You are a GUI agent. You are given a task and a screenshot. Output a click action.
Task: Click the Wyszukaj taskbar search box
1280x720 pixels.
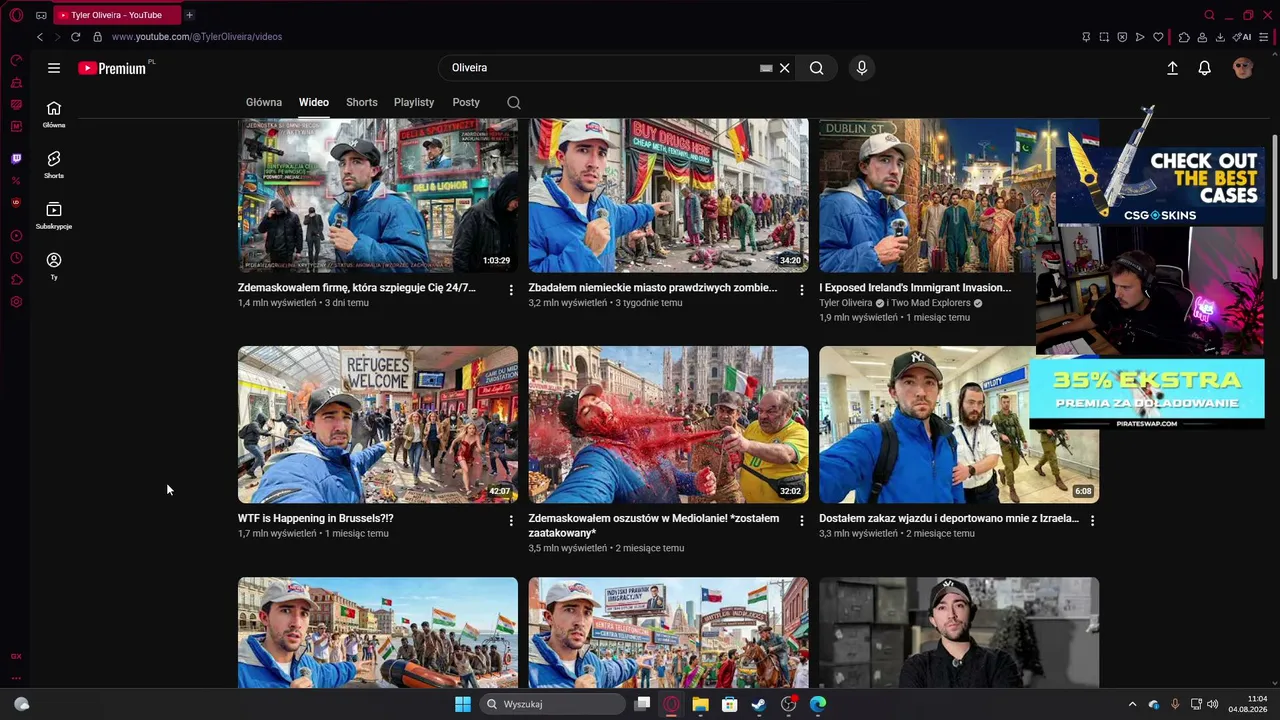coord(551,704)
